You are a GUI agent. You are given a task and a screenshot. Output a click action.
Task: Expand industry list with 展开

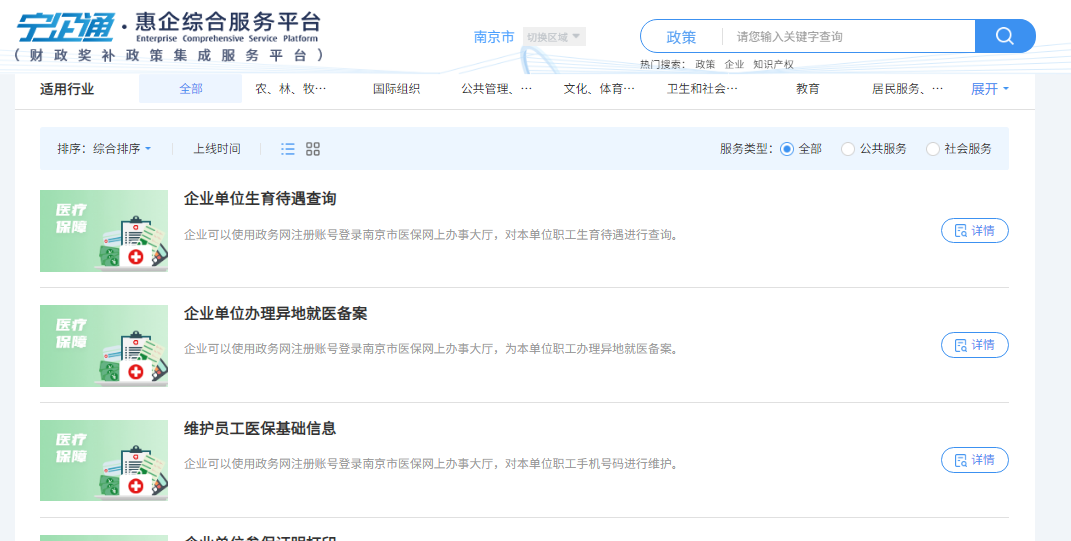(989, 89)
